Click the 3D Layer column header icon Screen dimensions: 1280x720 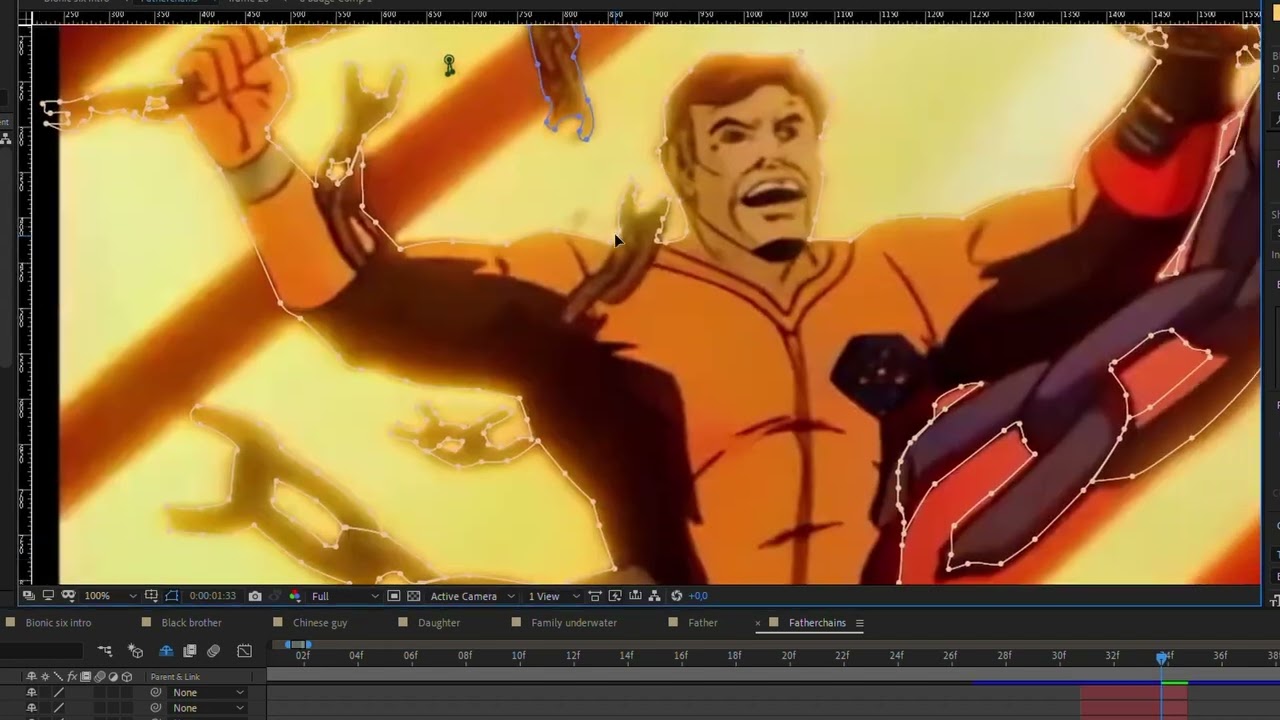pyautogui.click(x=127, y=677)
